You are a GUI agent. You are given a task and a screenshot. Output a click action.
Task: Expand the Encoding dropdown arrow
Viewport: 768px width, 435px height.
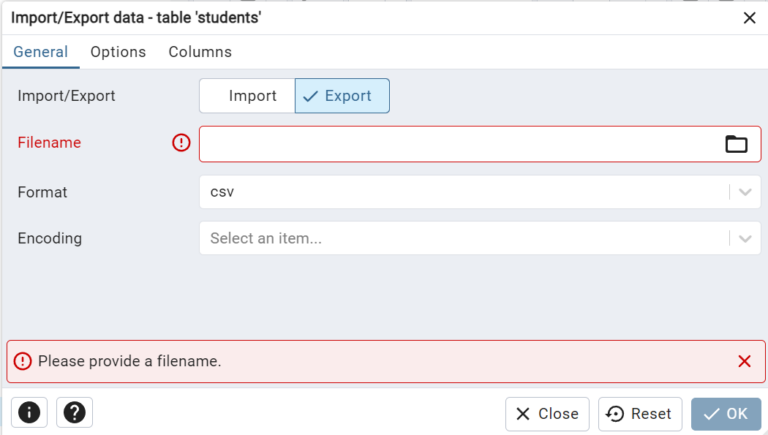tap(745, 238)
